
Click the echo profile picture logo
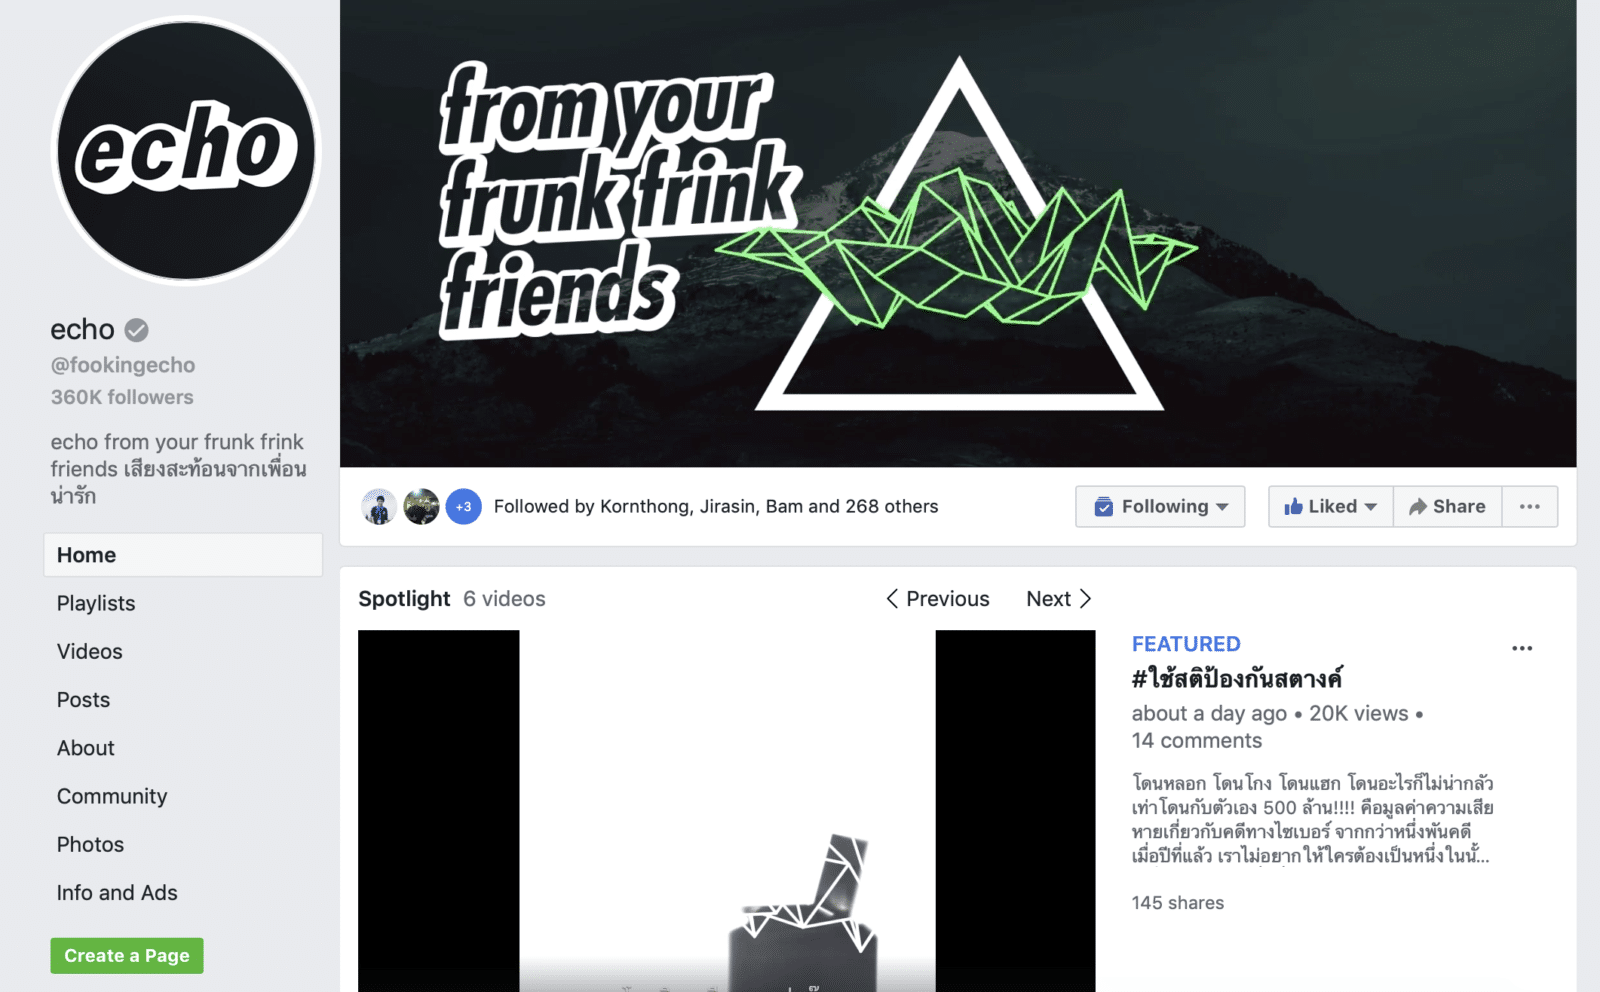click(186, 151)
